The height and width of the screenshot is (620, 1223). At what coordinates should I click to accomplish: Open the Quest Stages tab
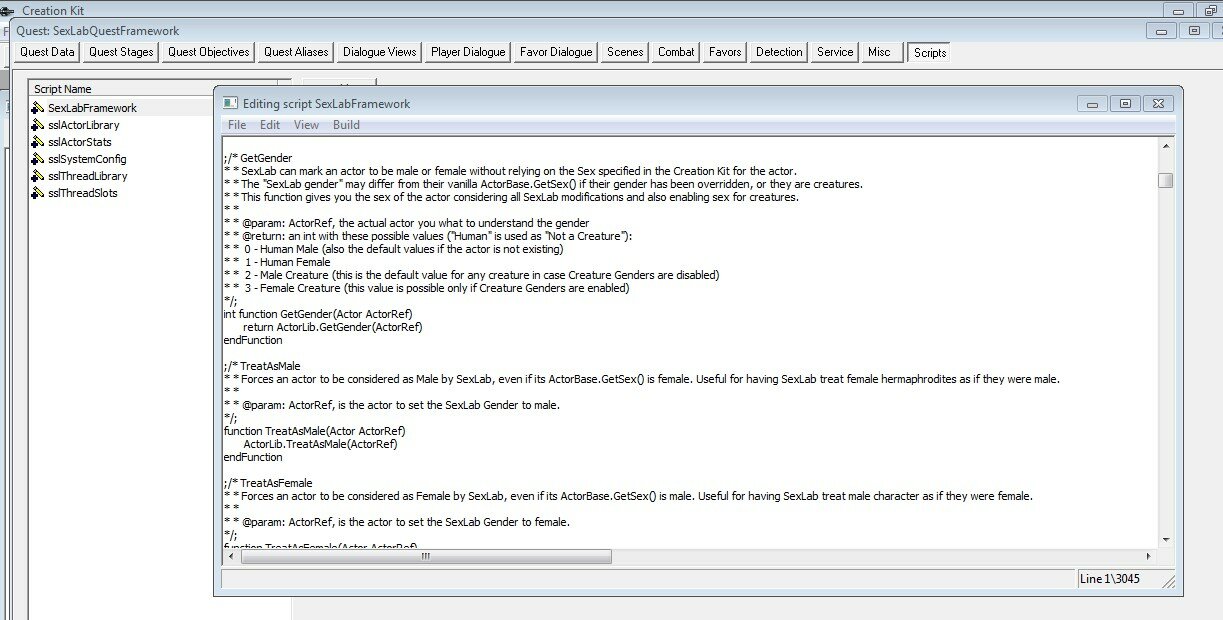click(x=121, y=52)
